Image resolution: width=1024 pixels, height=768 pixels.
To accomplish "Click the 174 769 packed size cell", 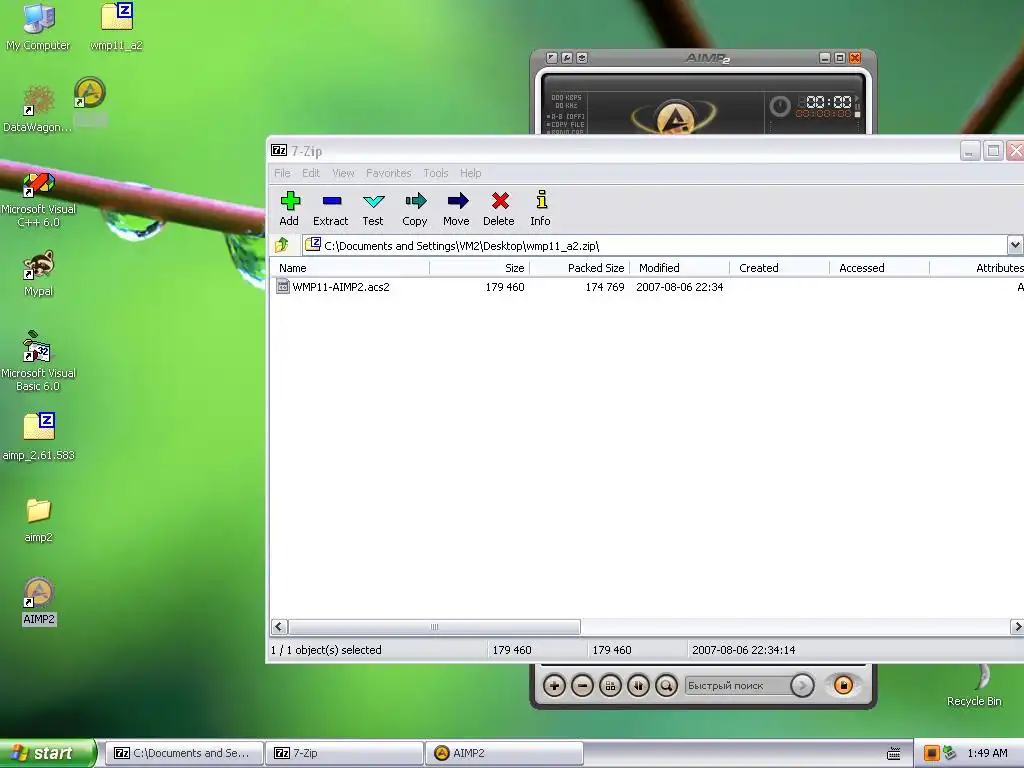I will point(605,287).
